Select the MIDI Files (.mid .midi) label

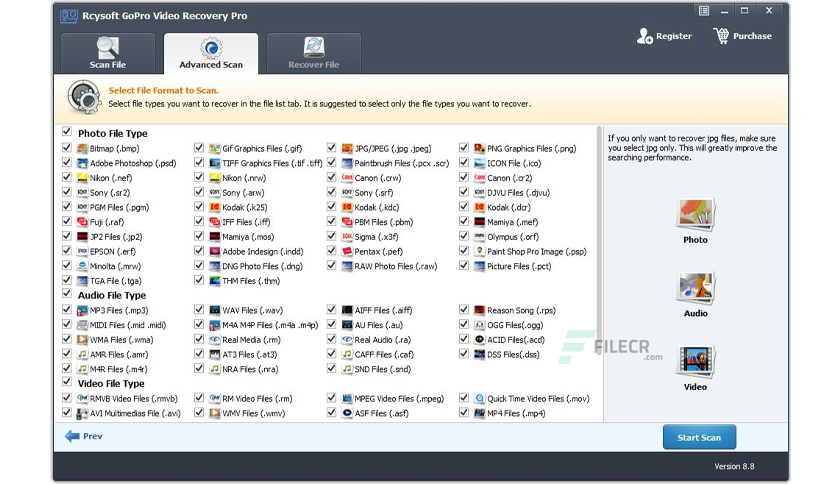click(x=128, y=325)
